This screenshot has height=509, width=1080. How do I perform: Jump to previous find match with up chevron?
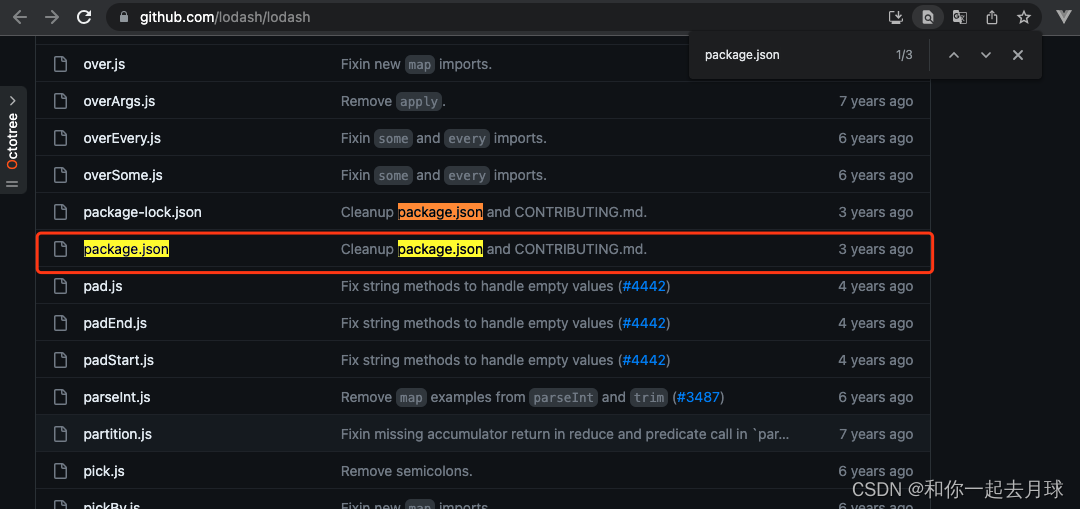[x=954, y=55]
